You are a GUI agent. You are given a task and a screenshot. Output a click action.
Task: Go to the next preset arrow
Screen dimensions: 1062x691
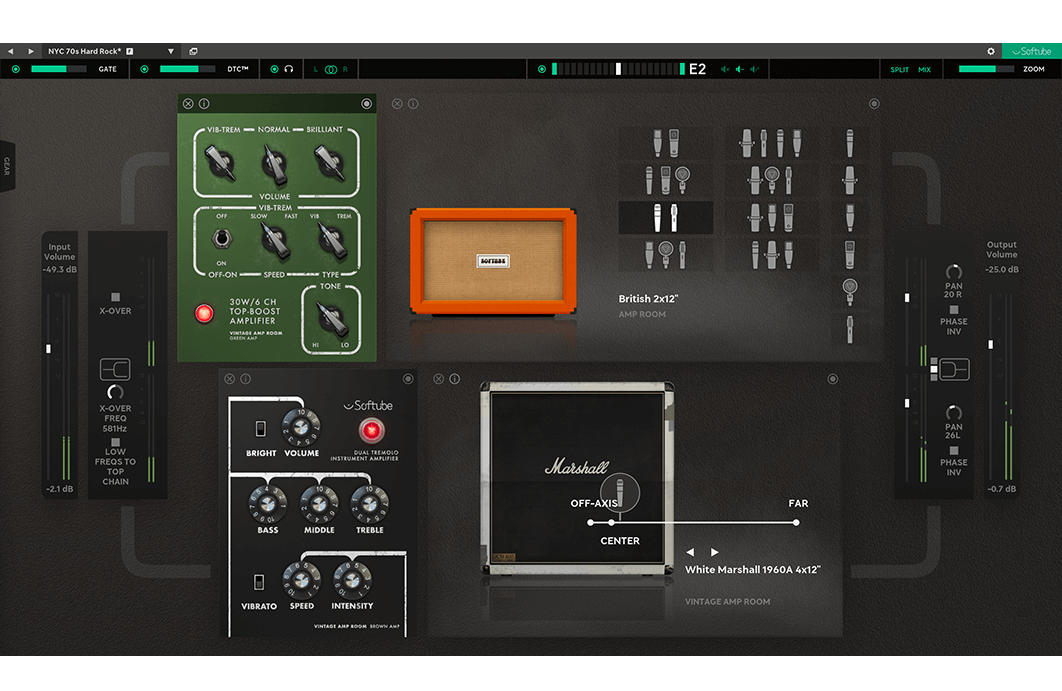(x=30, y=51)
